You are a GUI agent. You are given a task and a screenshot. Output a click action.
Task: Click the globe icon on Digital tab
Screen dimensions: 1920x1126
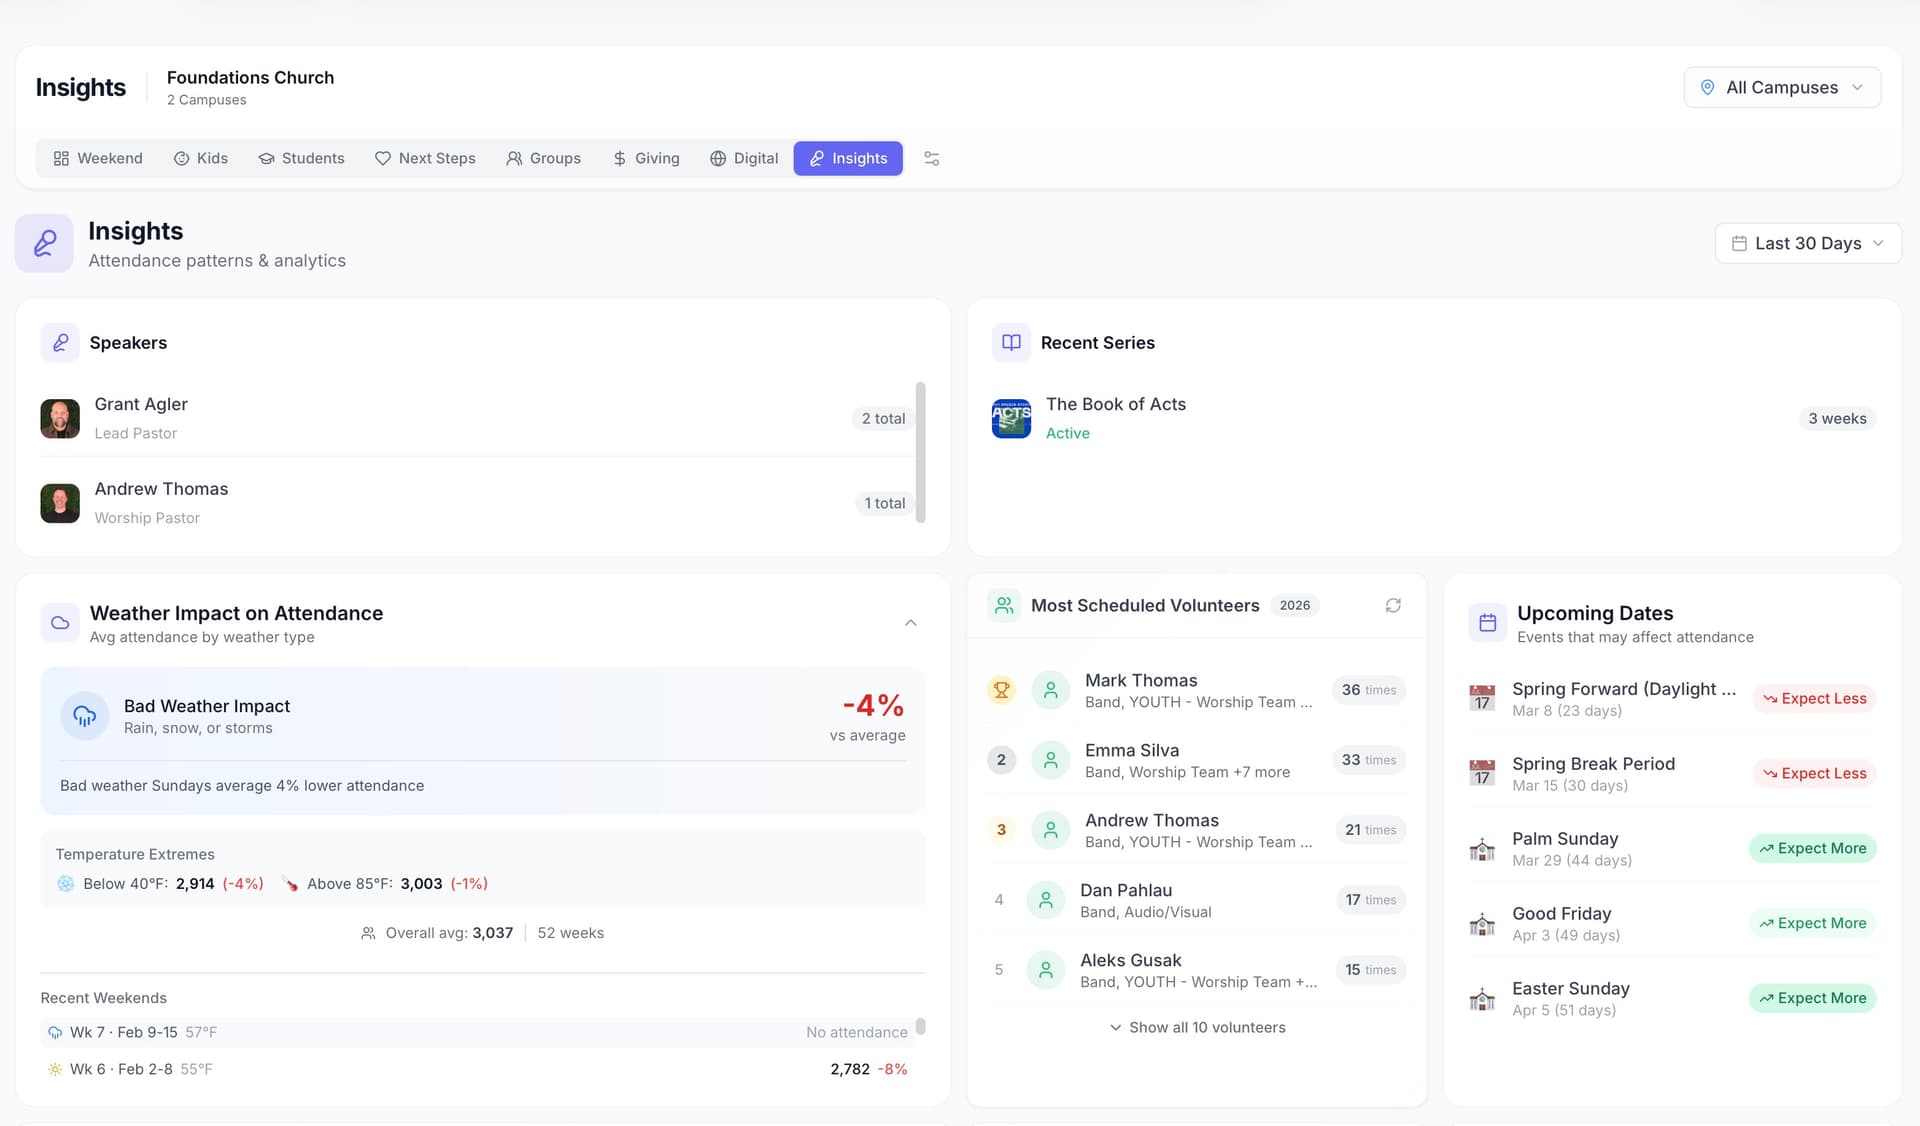pos(718,158)
